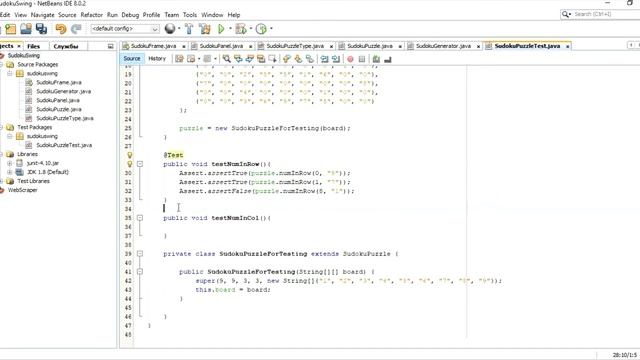This screenshot has width=640, height=360.
Task: Minimize the Projects window group
Action: click(111, 47)
